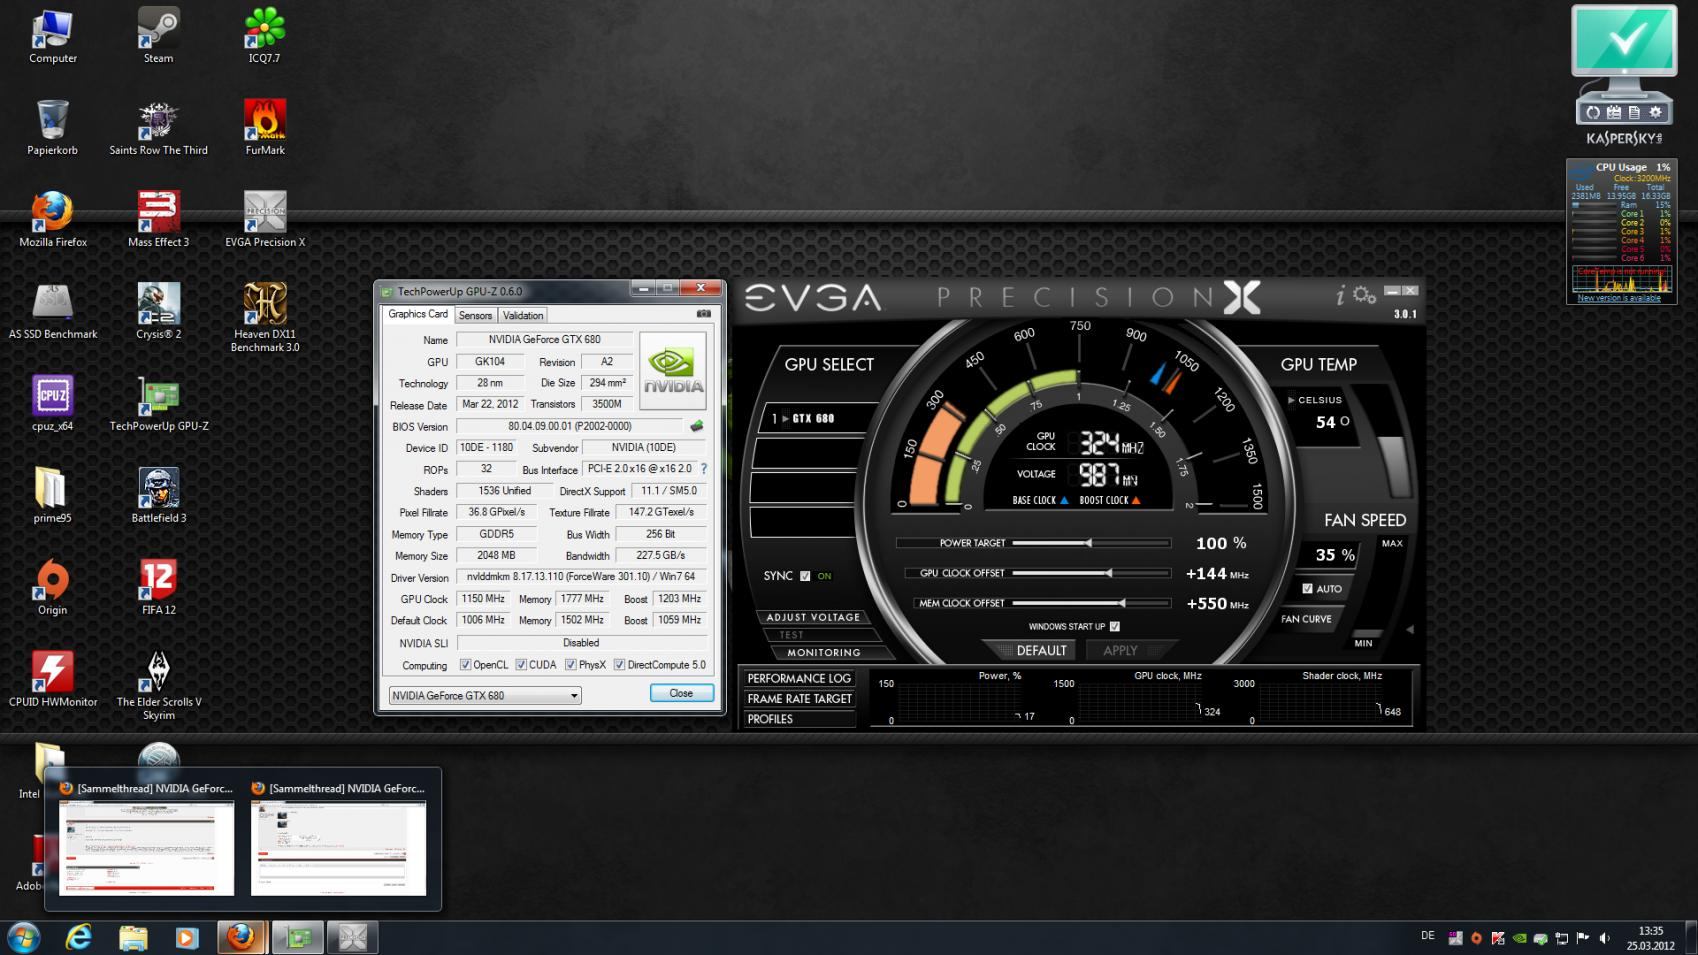Toggle the PhysX checkbox

pyautogui.click(x=570, y=665)
